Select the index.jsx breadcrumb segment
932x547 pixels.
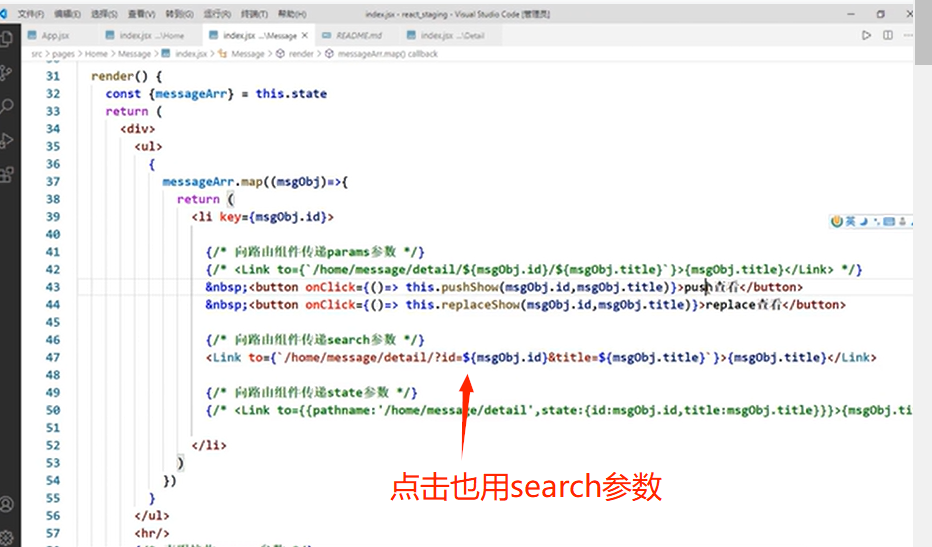[185, 54]
